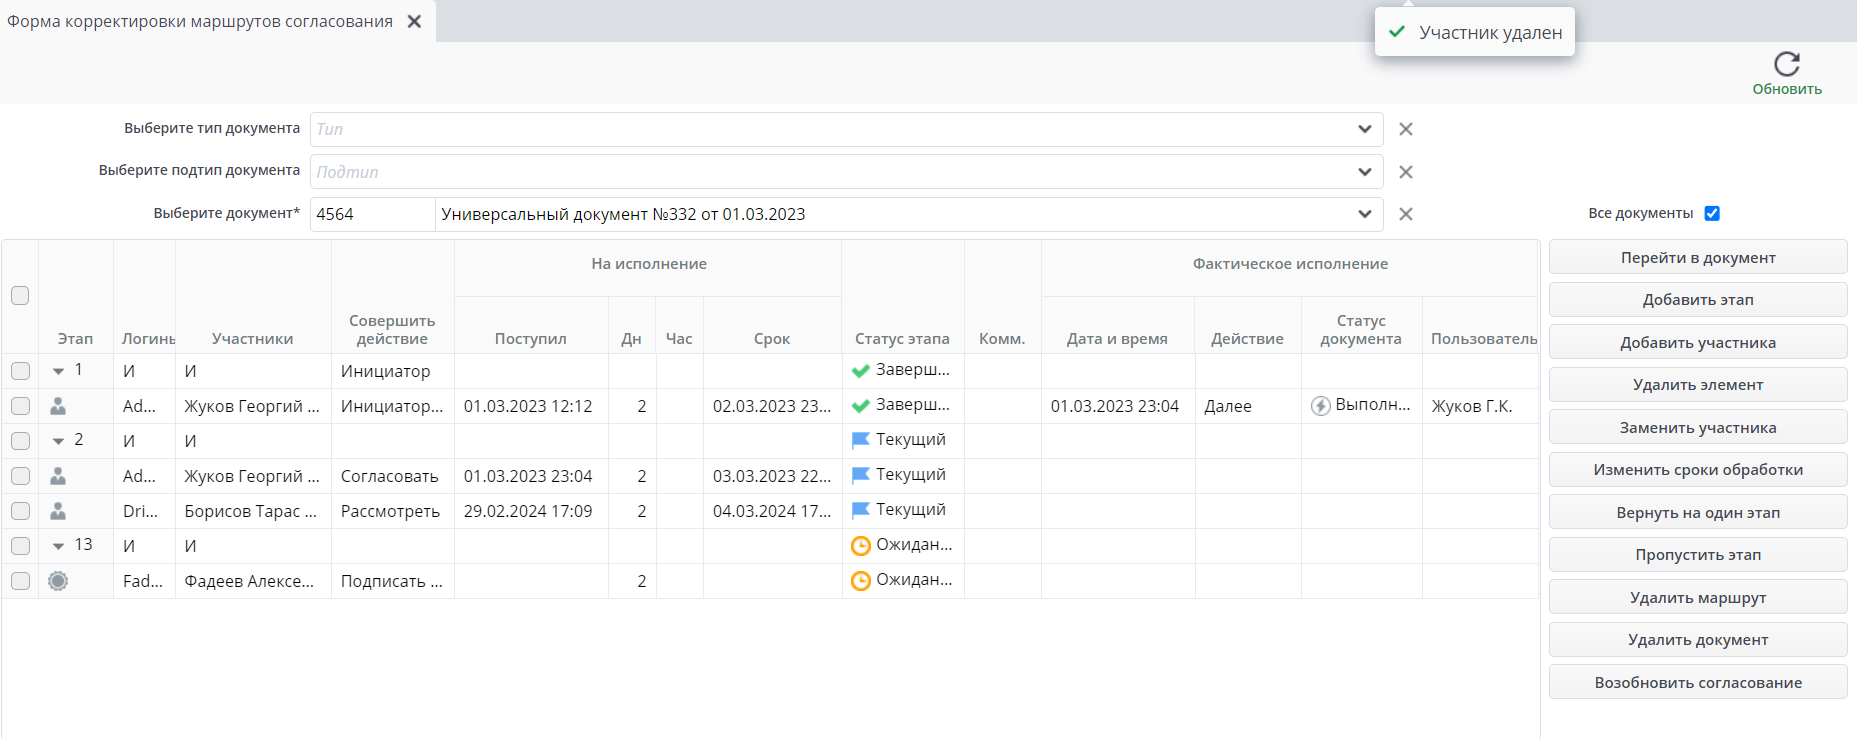The width and height of the screenshot is (1857, 739).
Task: Collapse stage 13 in the table
Action: point(59,546)
